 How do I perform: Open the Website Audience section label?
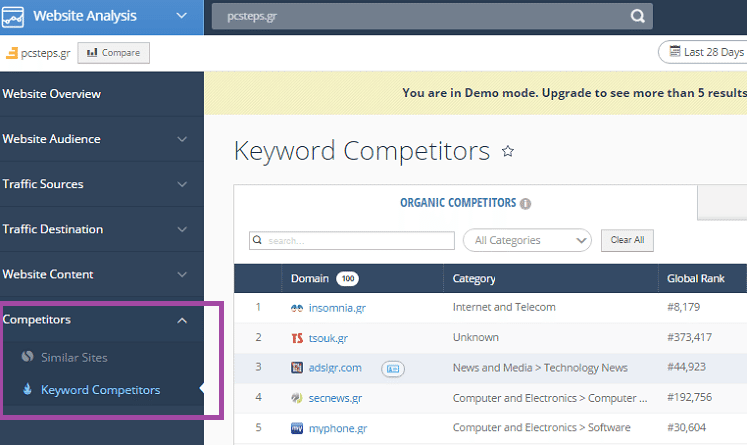tap(51, 139)
